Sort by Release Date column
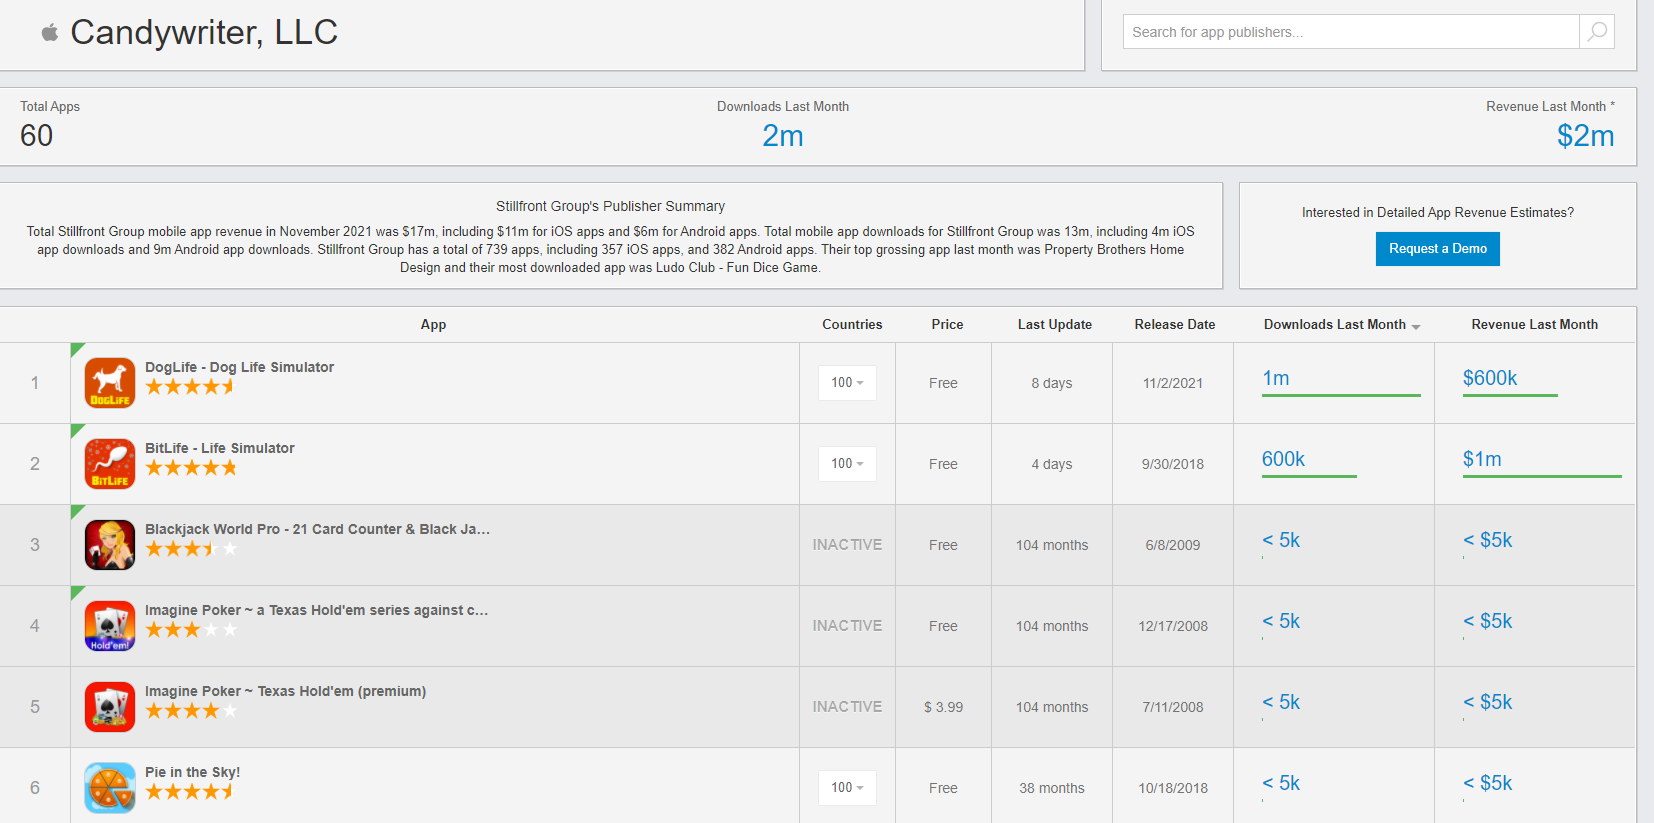The height and width of the screenshot is (823, 1654). tap(1174, 325)
